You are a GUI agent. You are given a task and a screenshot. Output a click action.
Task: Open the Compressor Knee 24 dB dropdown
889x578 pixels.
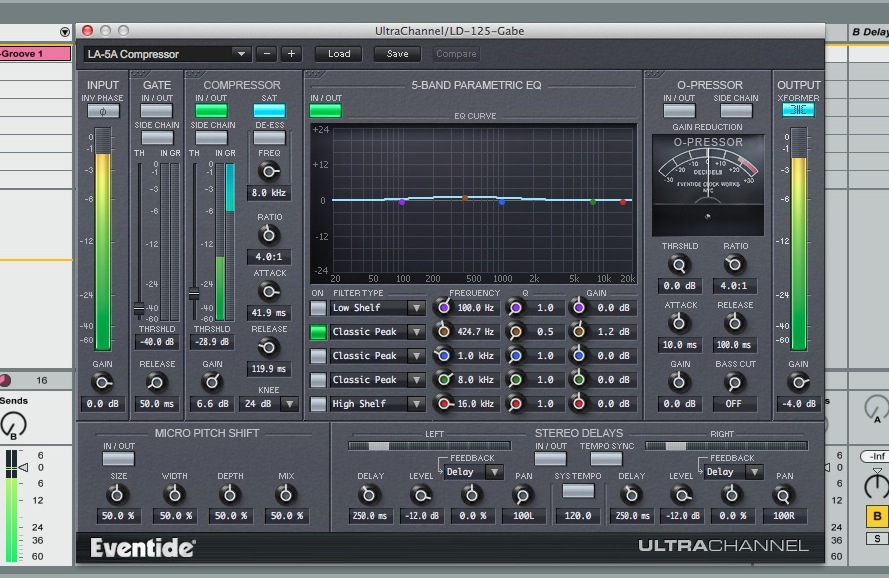pos(289,404)
